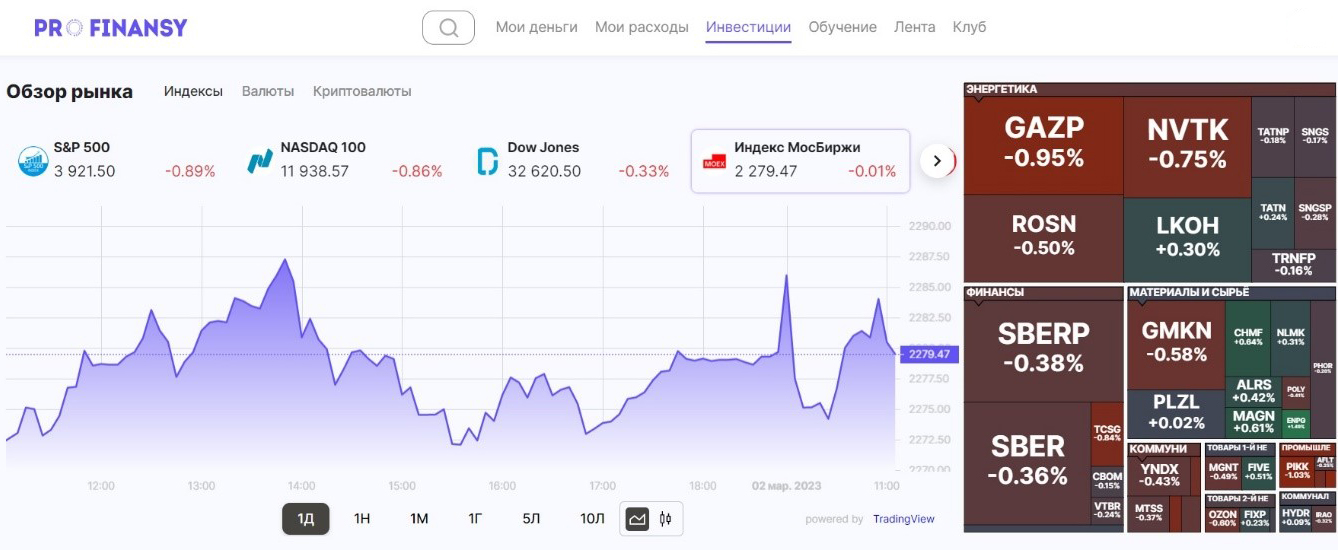Click NASDAQ 100 change -0.86%
The height and width of the screenshot is (550, 1338).
coord(417,171)
